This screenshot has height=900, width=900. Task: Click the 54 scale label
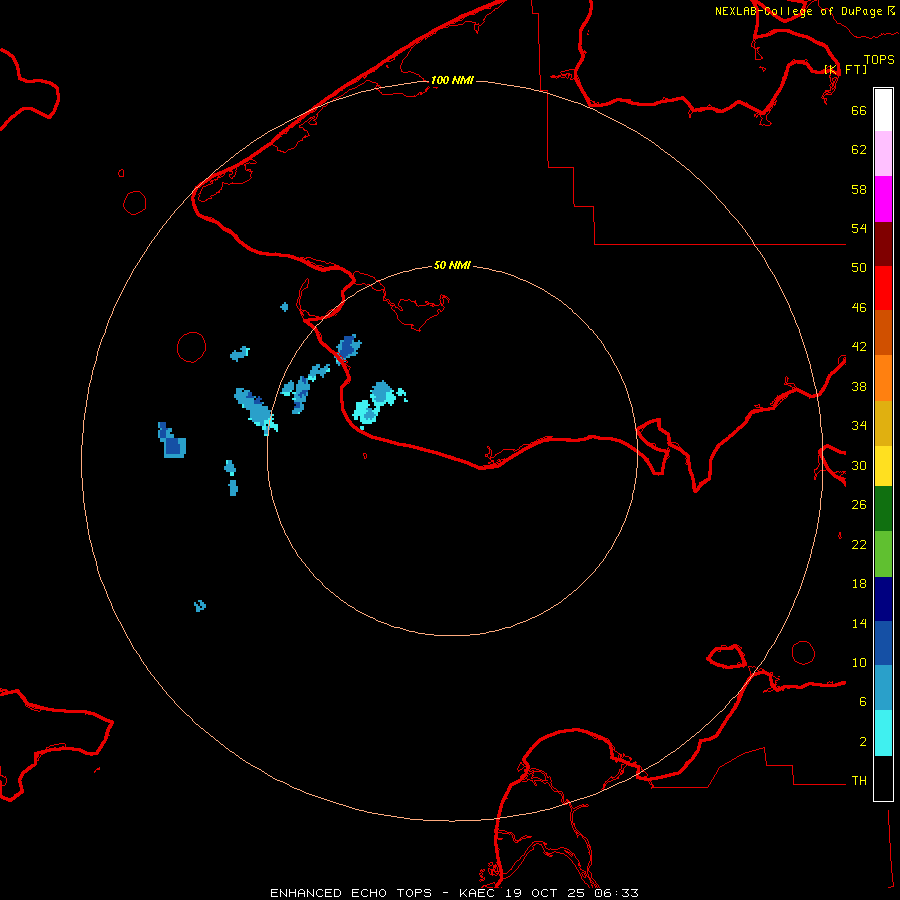pyautogui.click(x=859, y=228)
